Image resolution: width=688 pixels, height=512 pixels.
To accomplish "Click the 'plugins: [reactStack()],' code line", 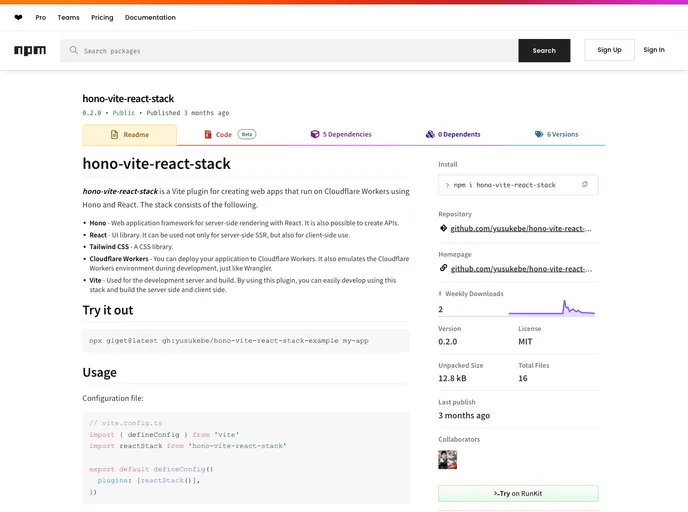I will 149,480.
